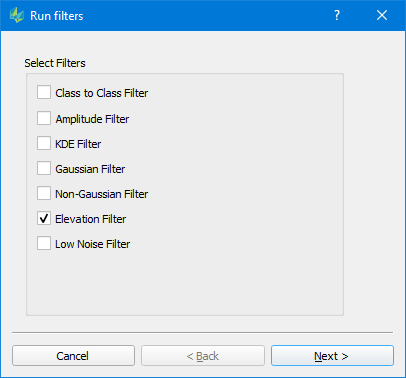
Task: Tick the Amplitude Filter checkbox
Action: (x=44, y=118)
